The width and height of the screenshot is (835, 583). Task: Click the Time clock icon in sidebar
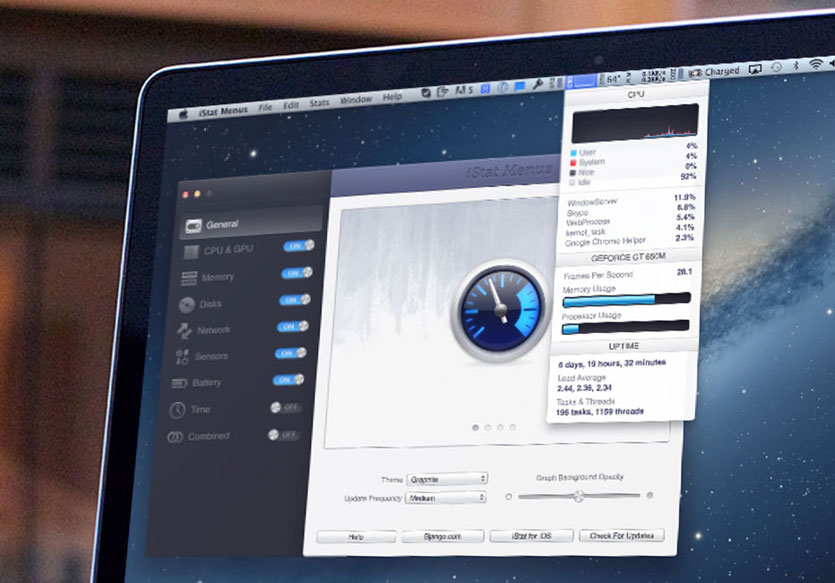(x=177, y=410)
